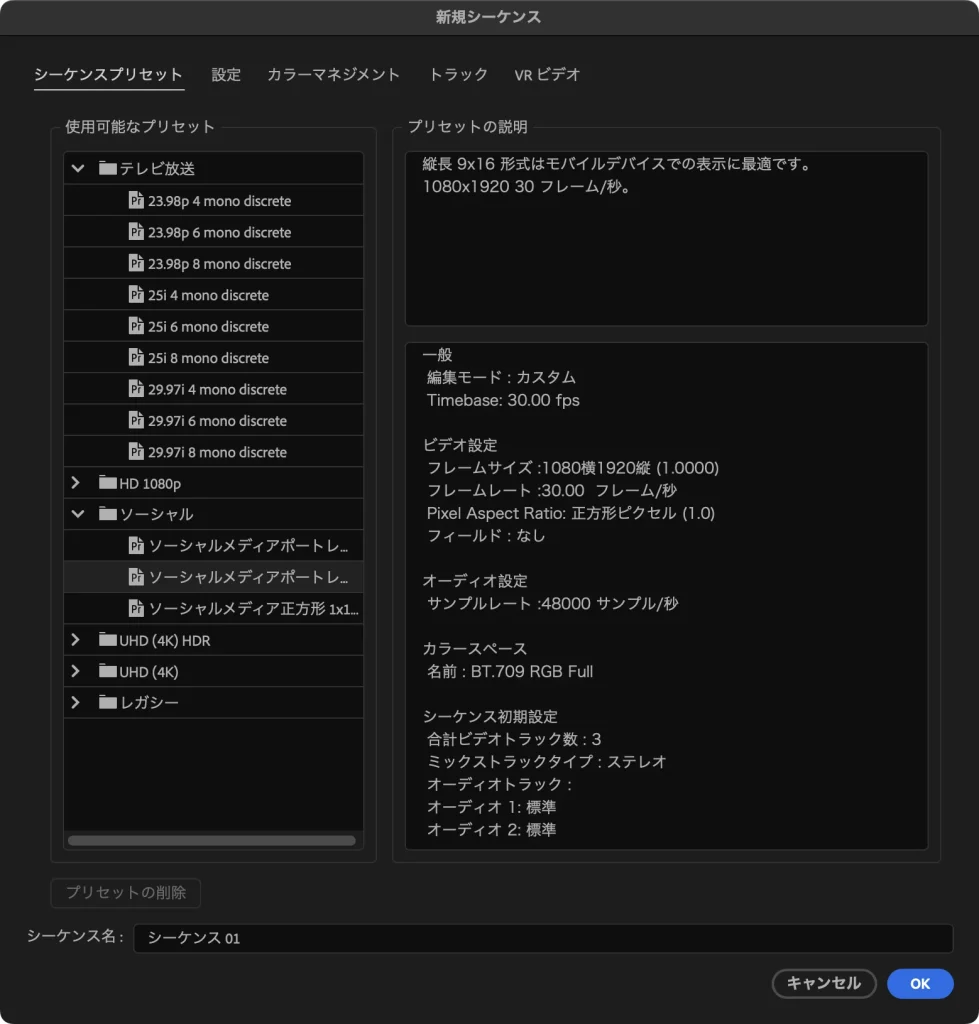Click the text 'オーディオ 2: 標準'
The image size is (979, 1024).
tap(491, 830)
